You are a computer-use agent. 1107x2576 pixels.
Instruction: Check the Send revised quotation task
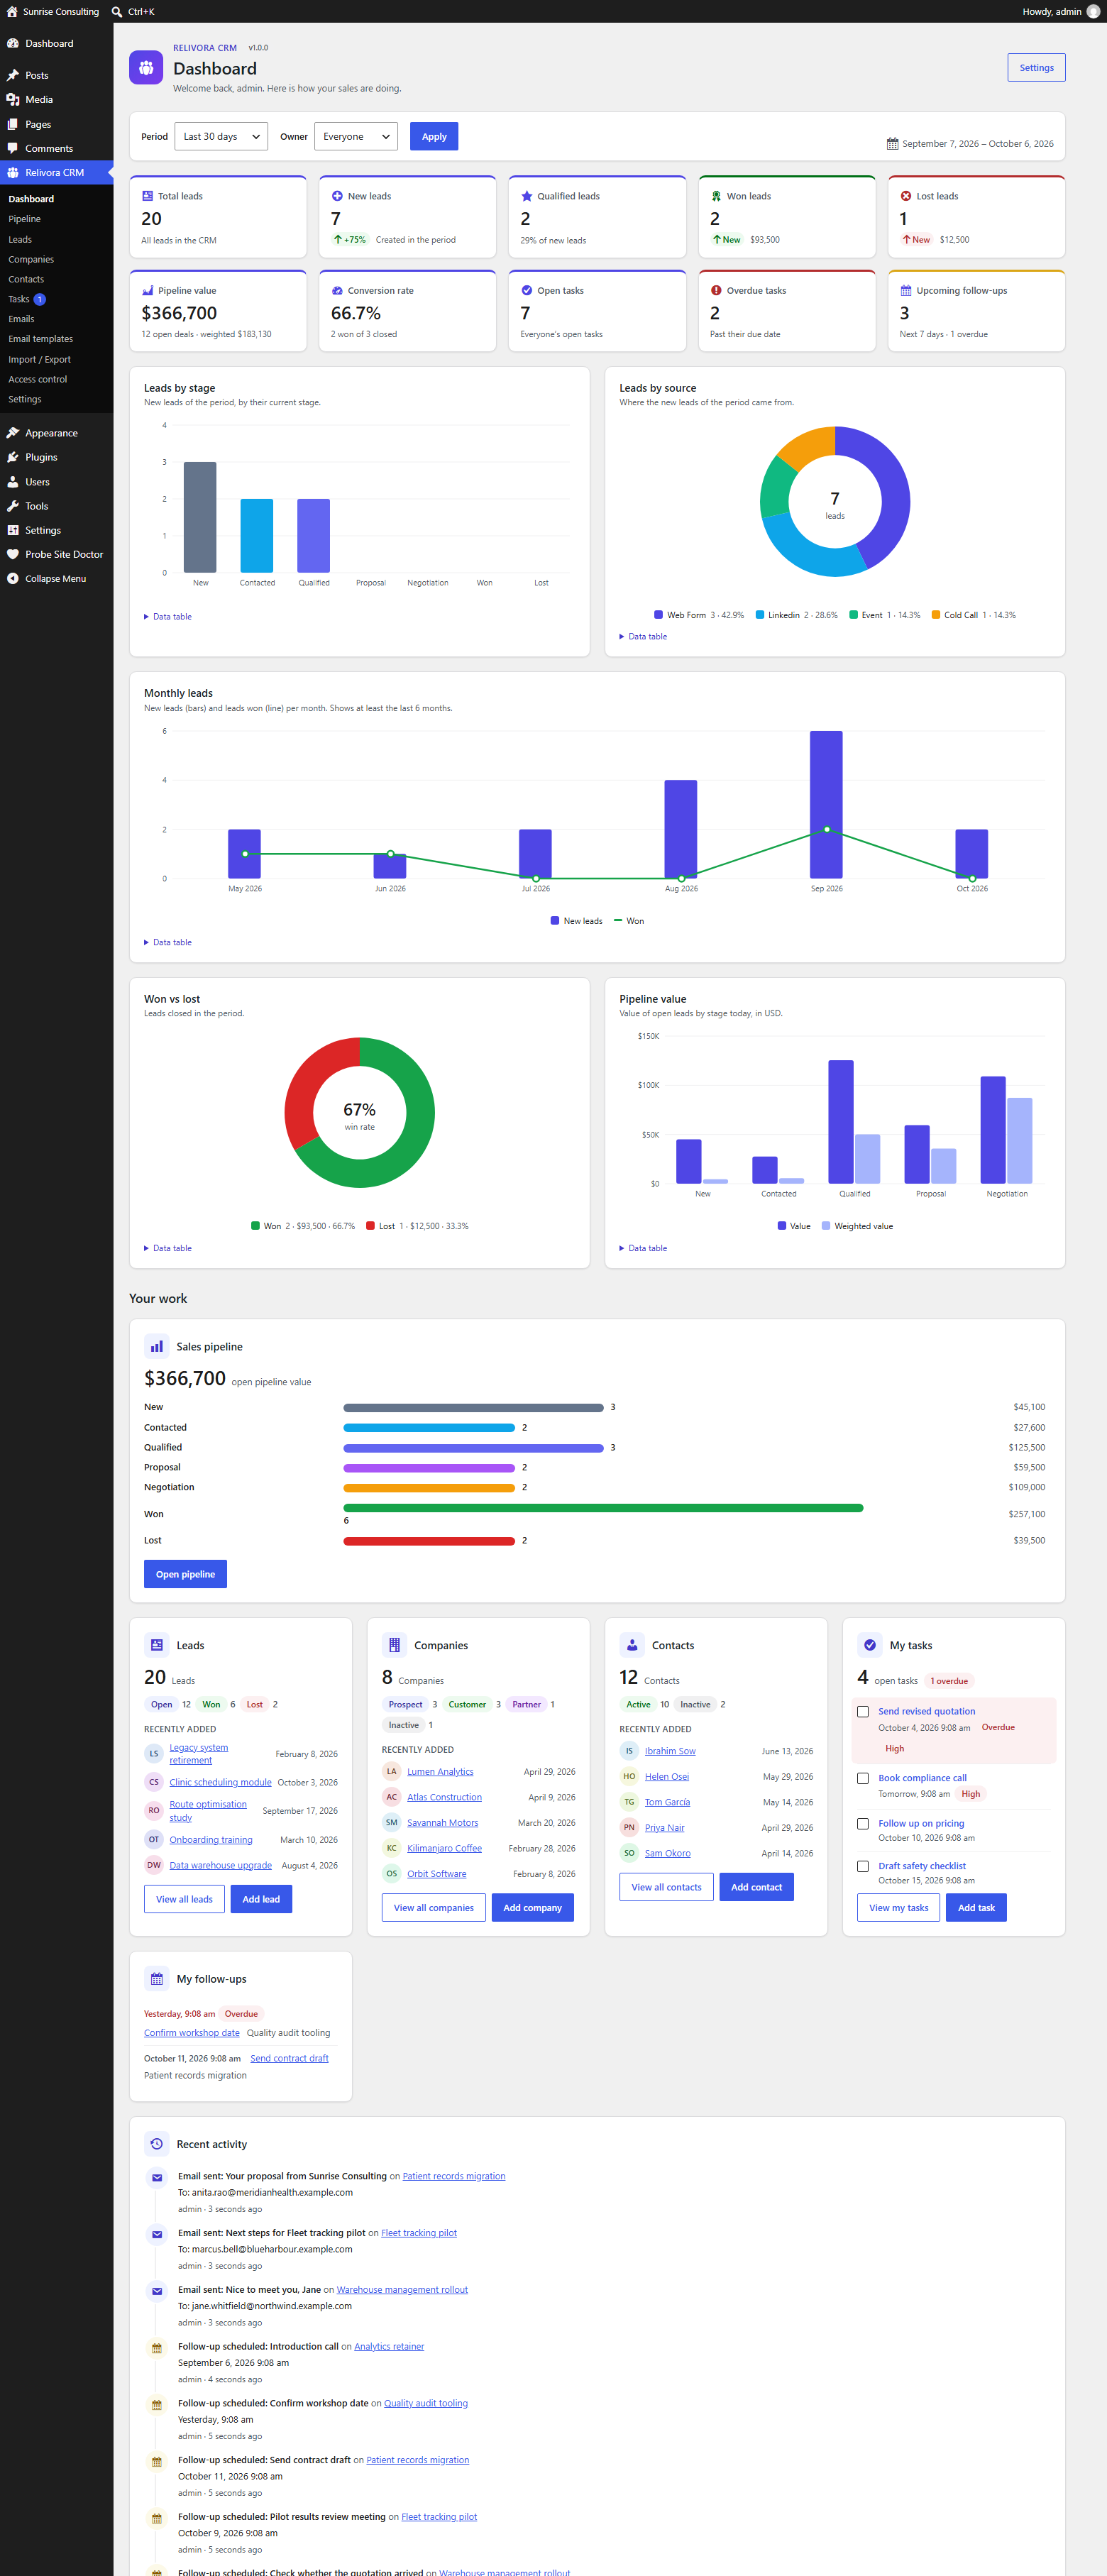tap(863, 1711)
